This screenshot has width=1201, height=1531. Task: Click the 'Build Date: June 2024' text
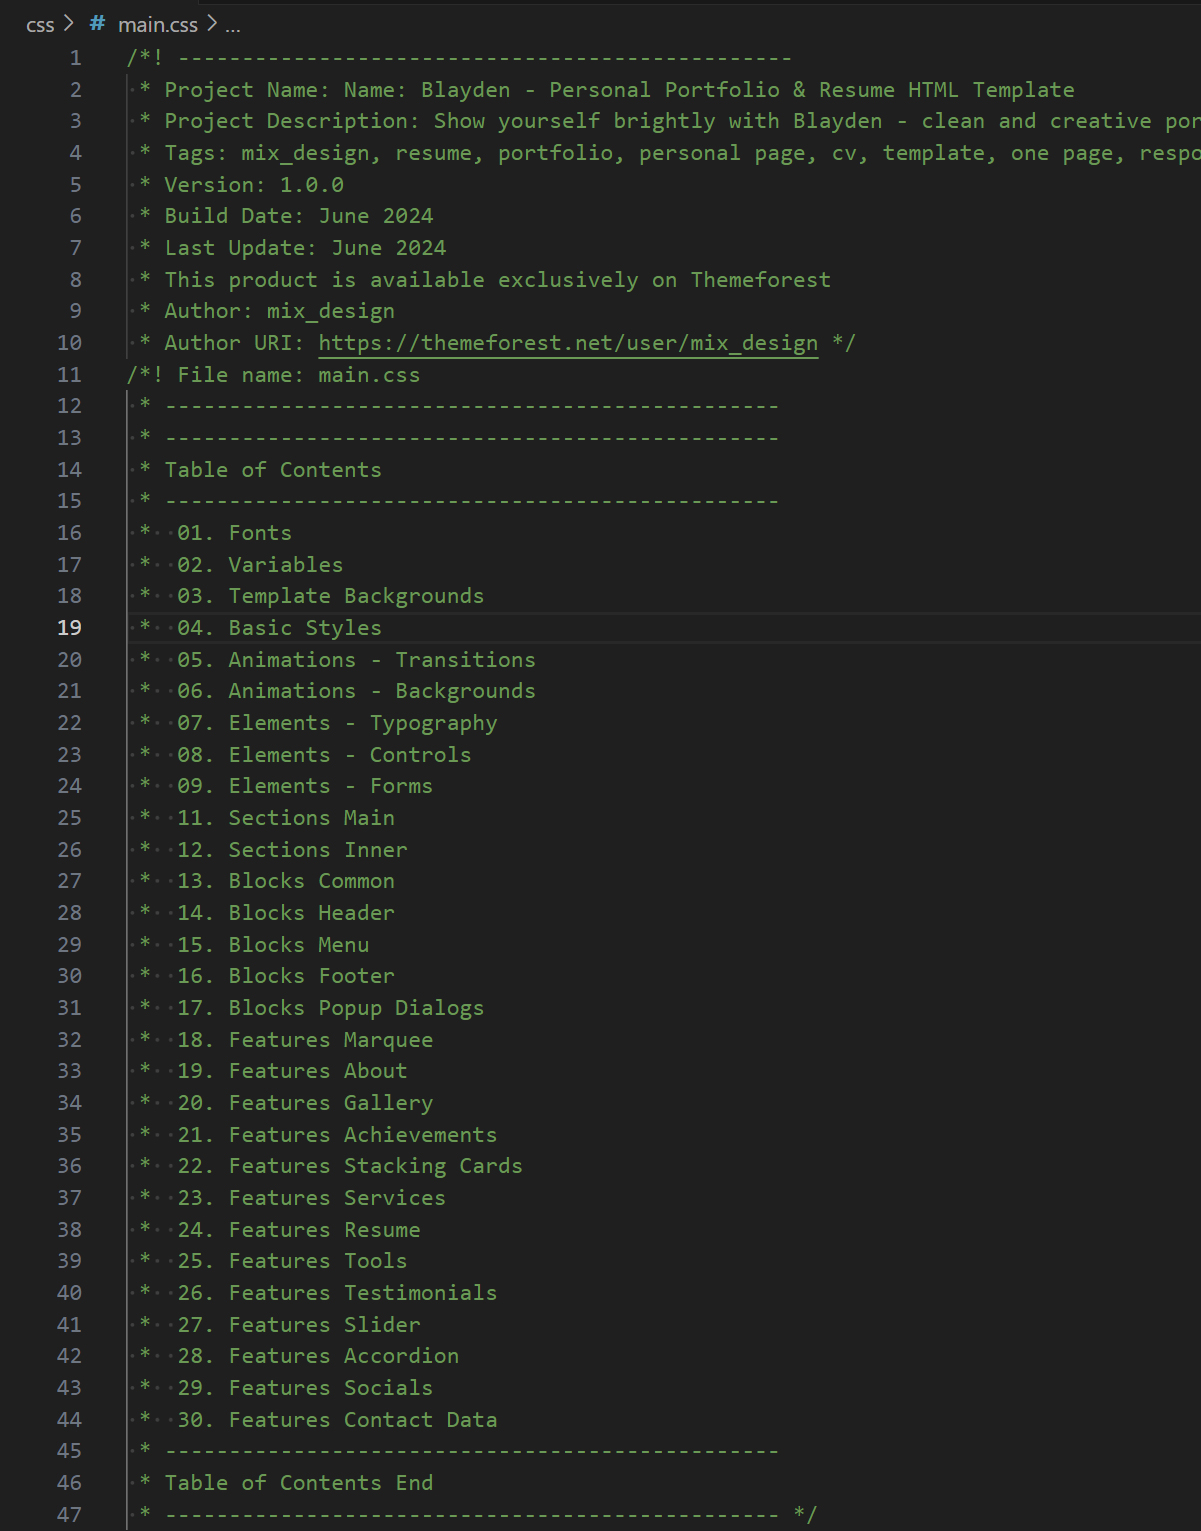[300, 215]
